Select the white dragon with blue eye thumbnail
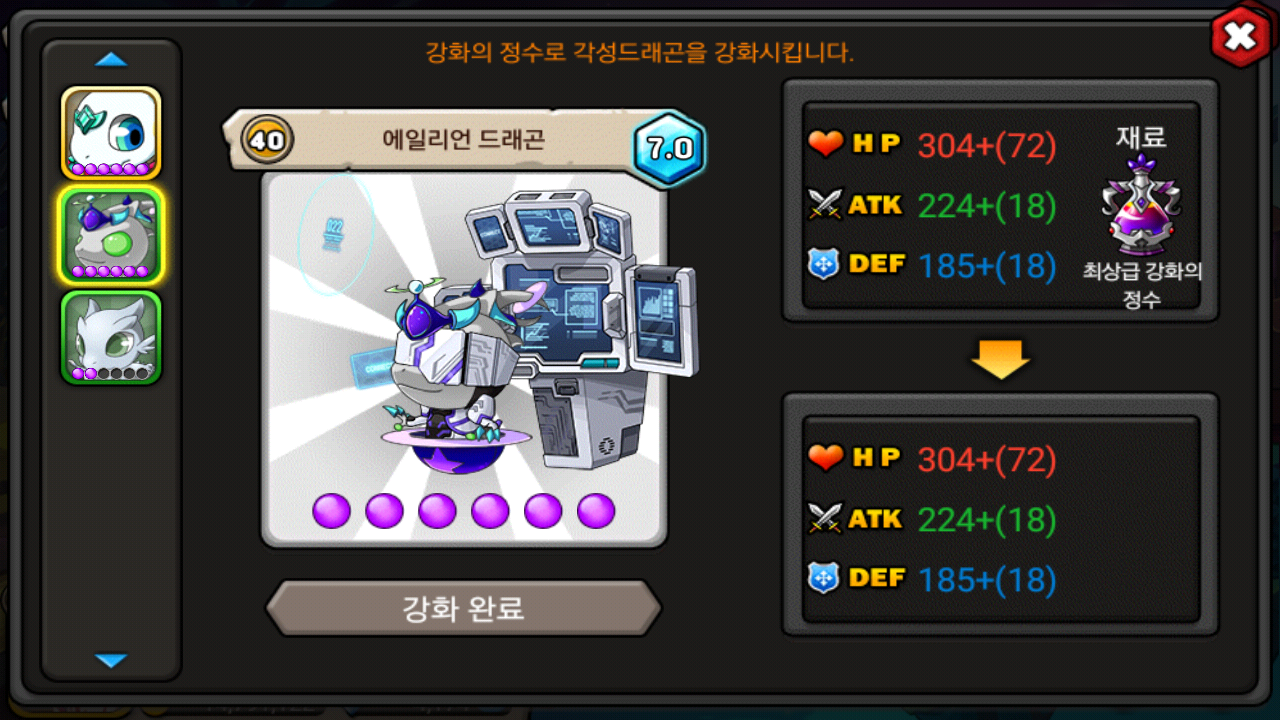1280x720 pixels. point(111,133)
